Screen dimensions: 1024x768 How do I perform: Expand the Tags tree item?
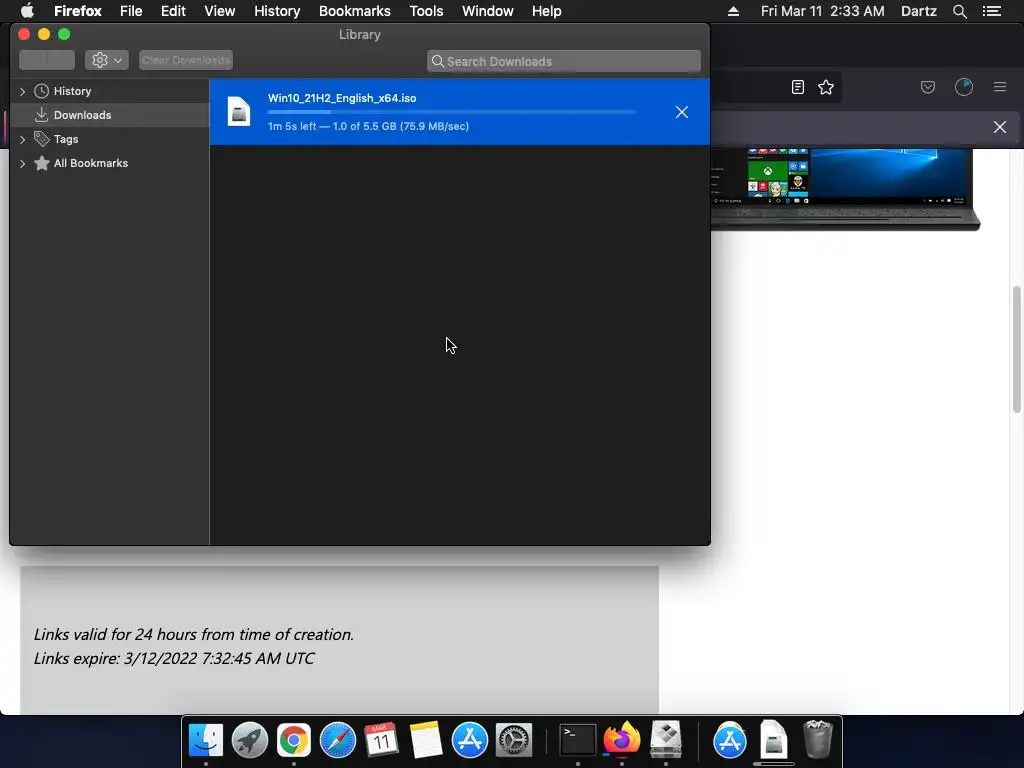click(x=23, y=139)
